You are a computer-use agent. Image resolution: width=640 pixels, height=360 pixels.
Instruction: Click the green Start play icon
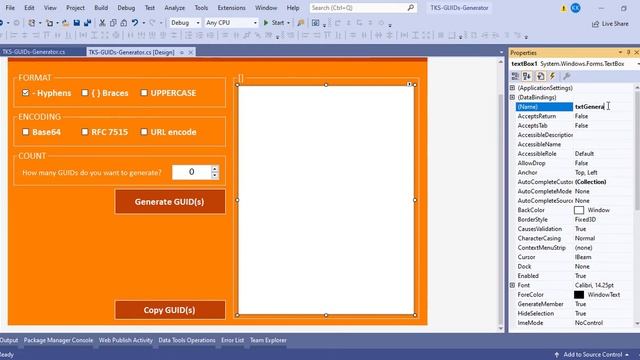(x=266, y=23)
